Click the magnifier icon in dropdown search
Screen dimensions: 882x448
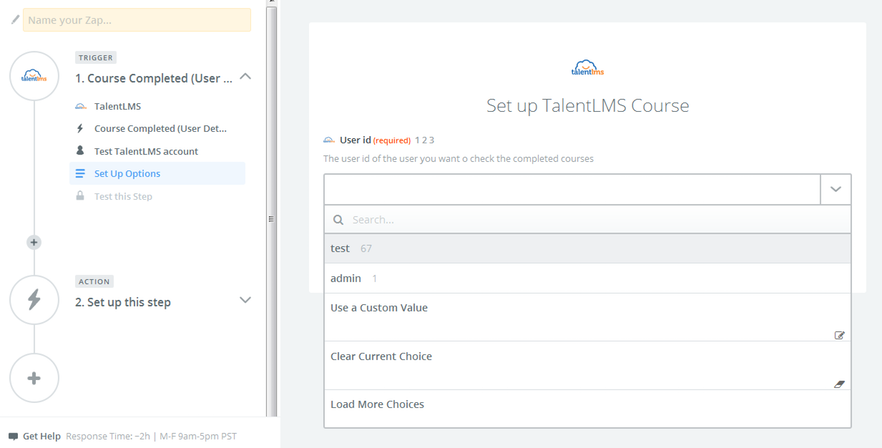coord(338,219)
